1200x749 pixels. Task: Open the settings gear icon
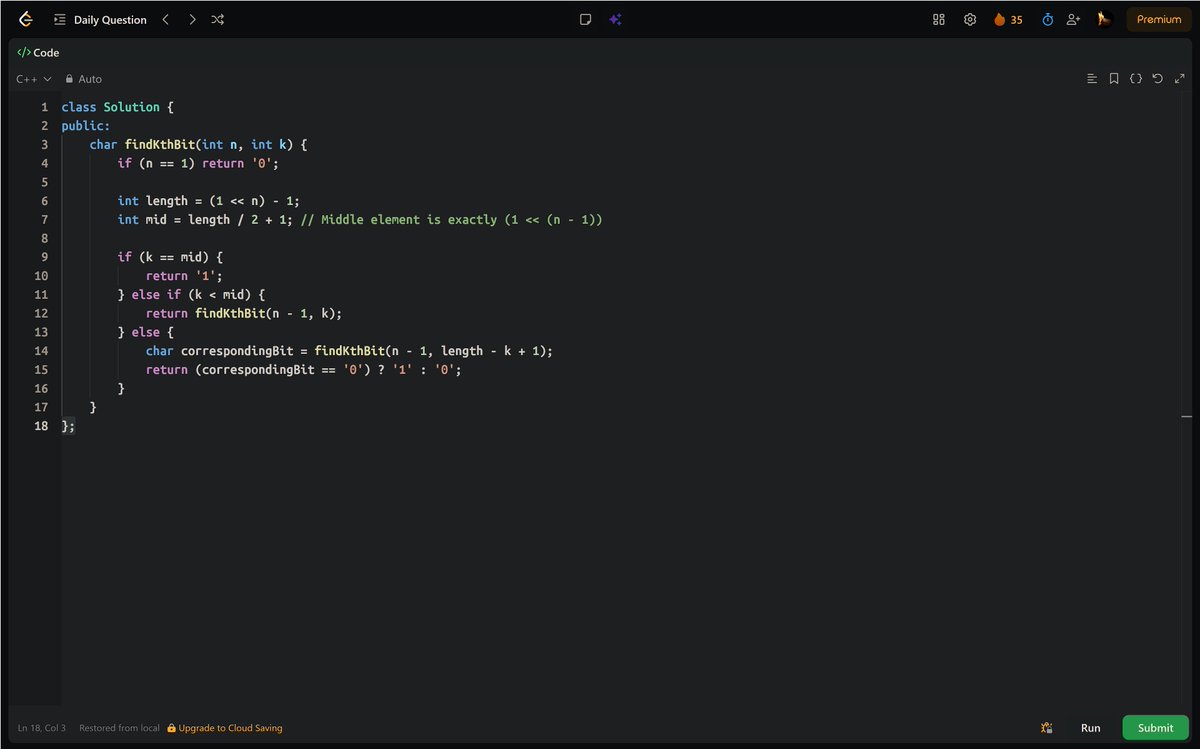[x=970, y=19]
